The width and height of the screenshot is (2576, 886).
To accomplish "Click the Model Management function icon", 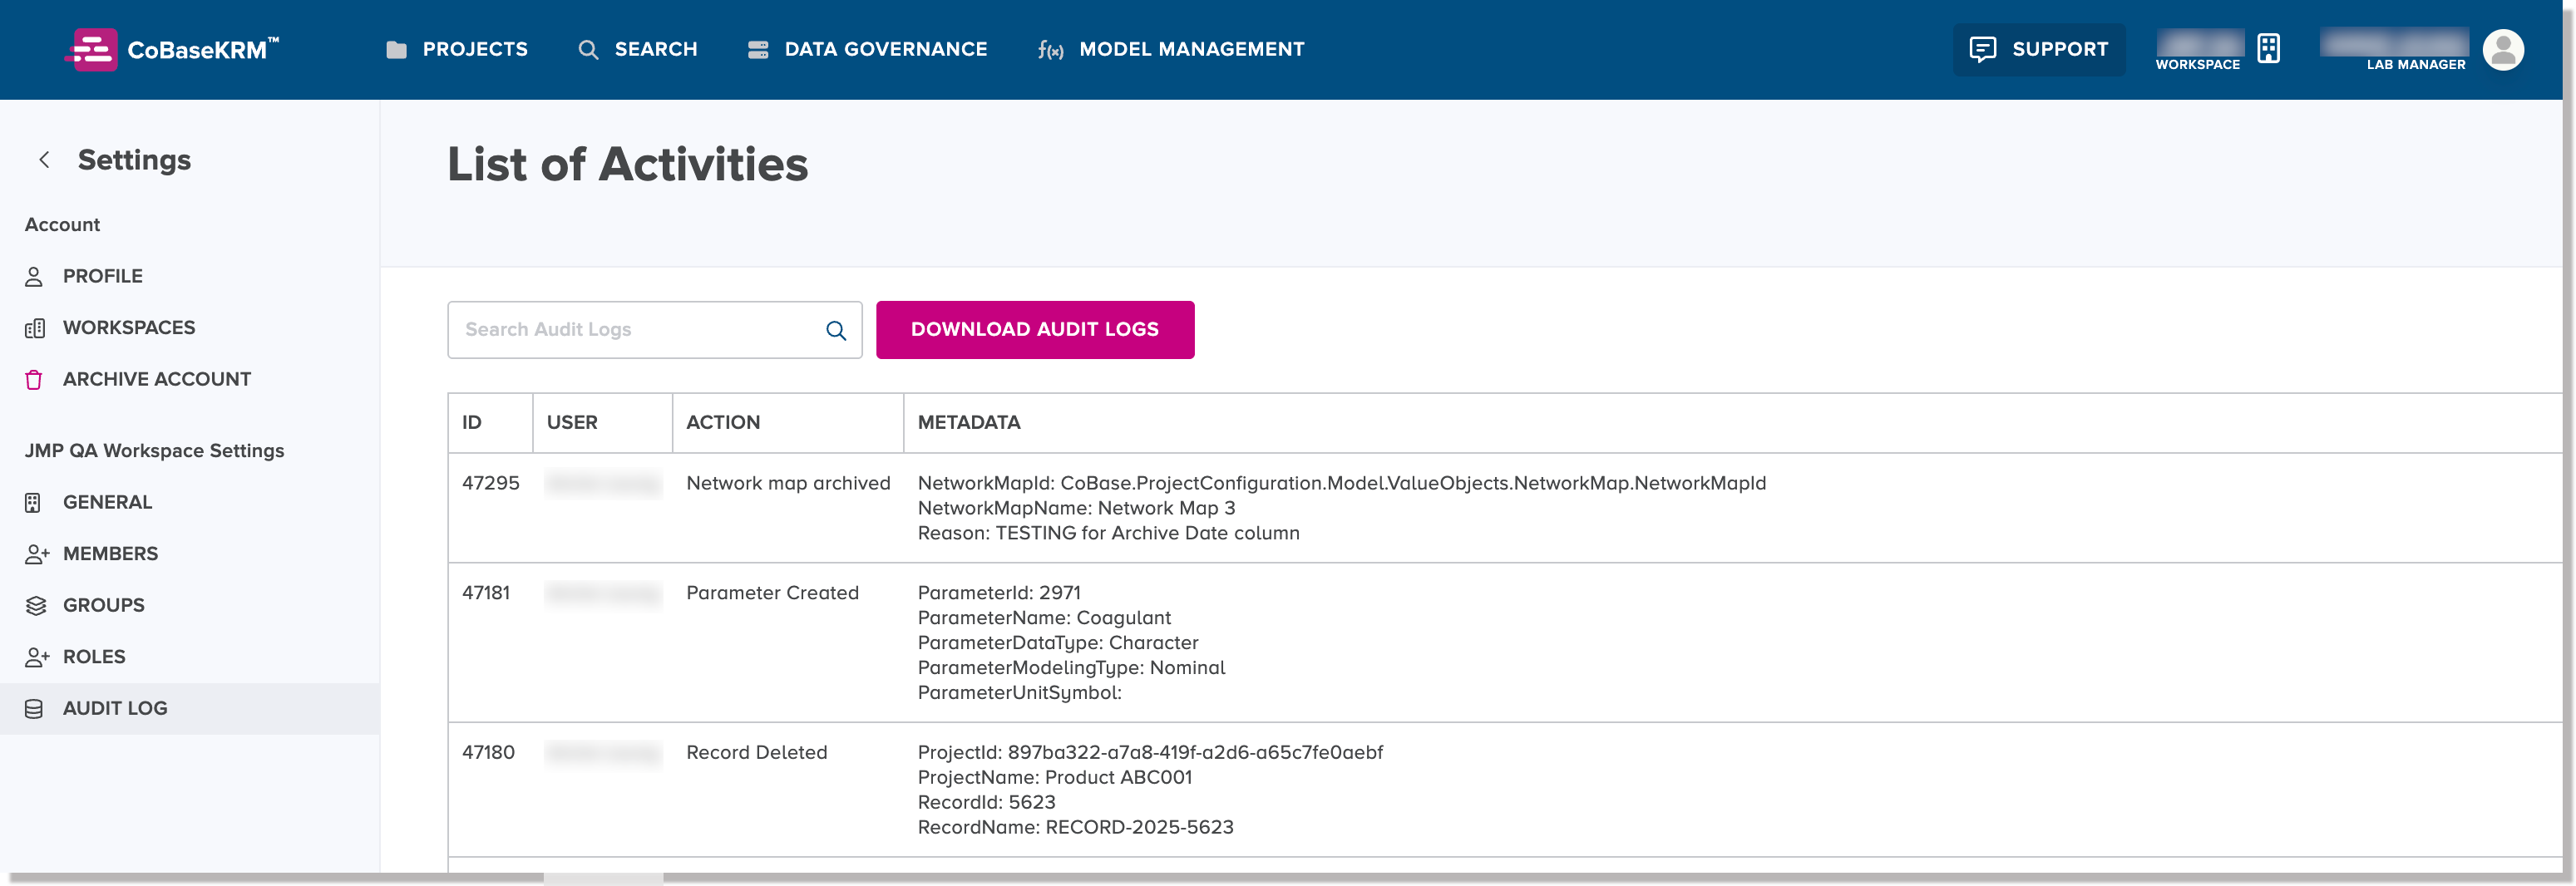I will [1050, 49].
